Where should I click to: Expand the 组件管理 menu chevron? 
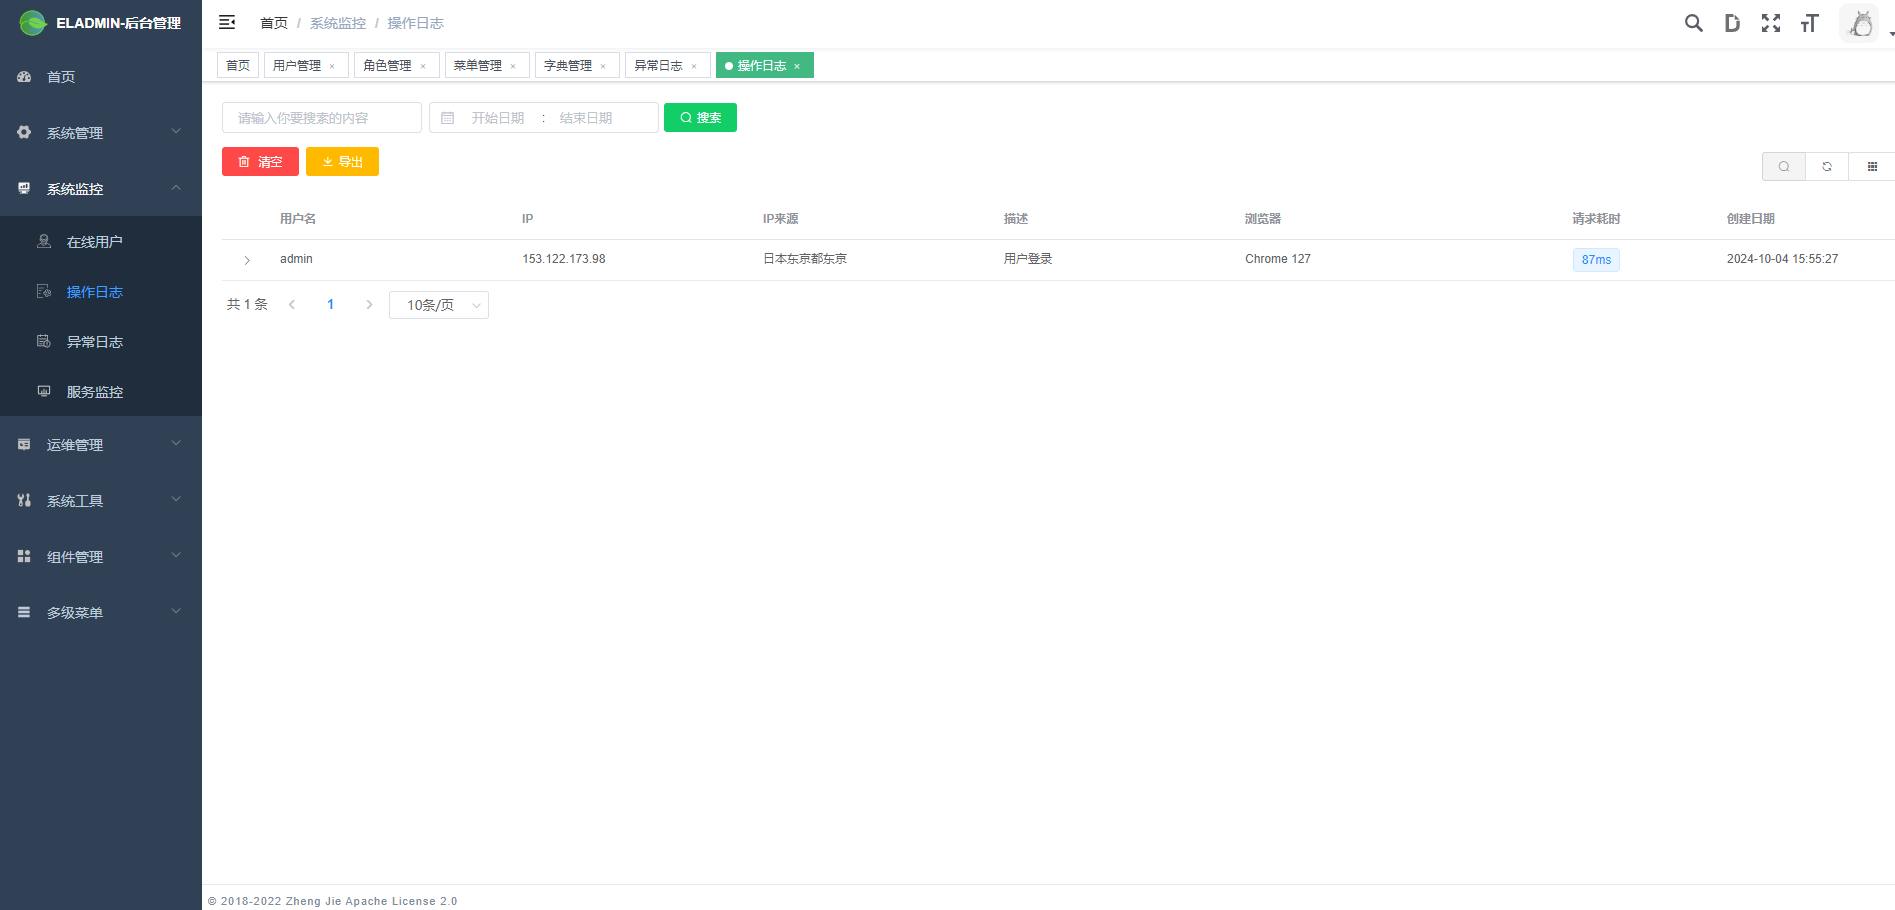coord(176,555)
